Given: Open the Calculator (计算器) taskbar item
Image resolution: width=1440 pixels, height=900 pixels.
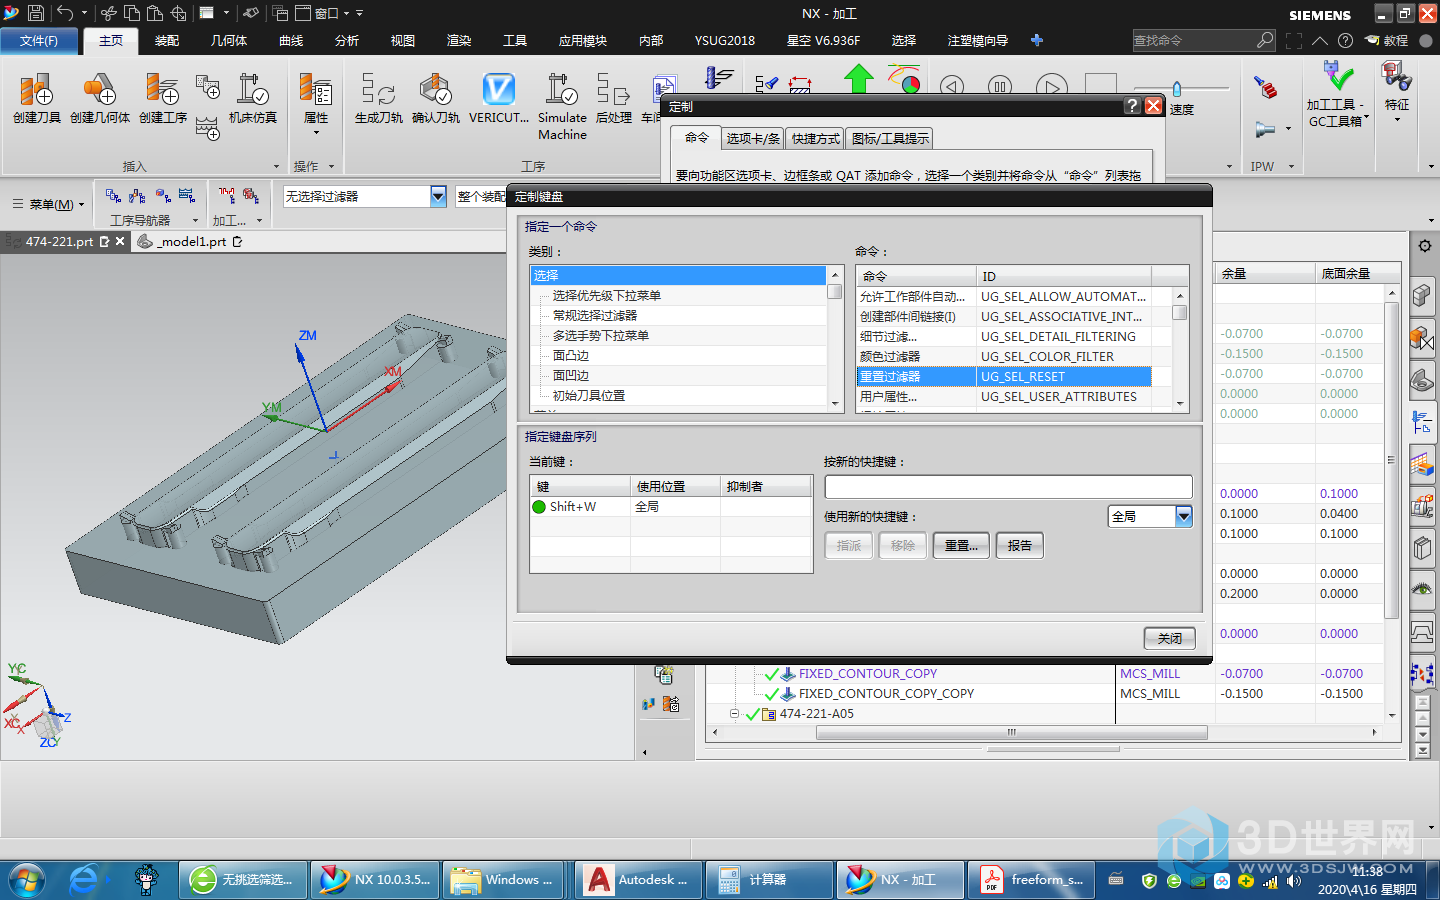Looking at the screenshot, I should pos(769,880).
